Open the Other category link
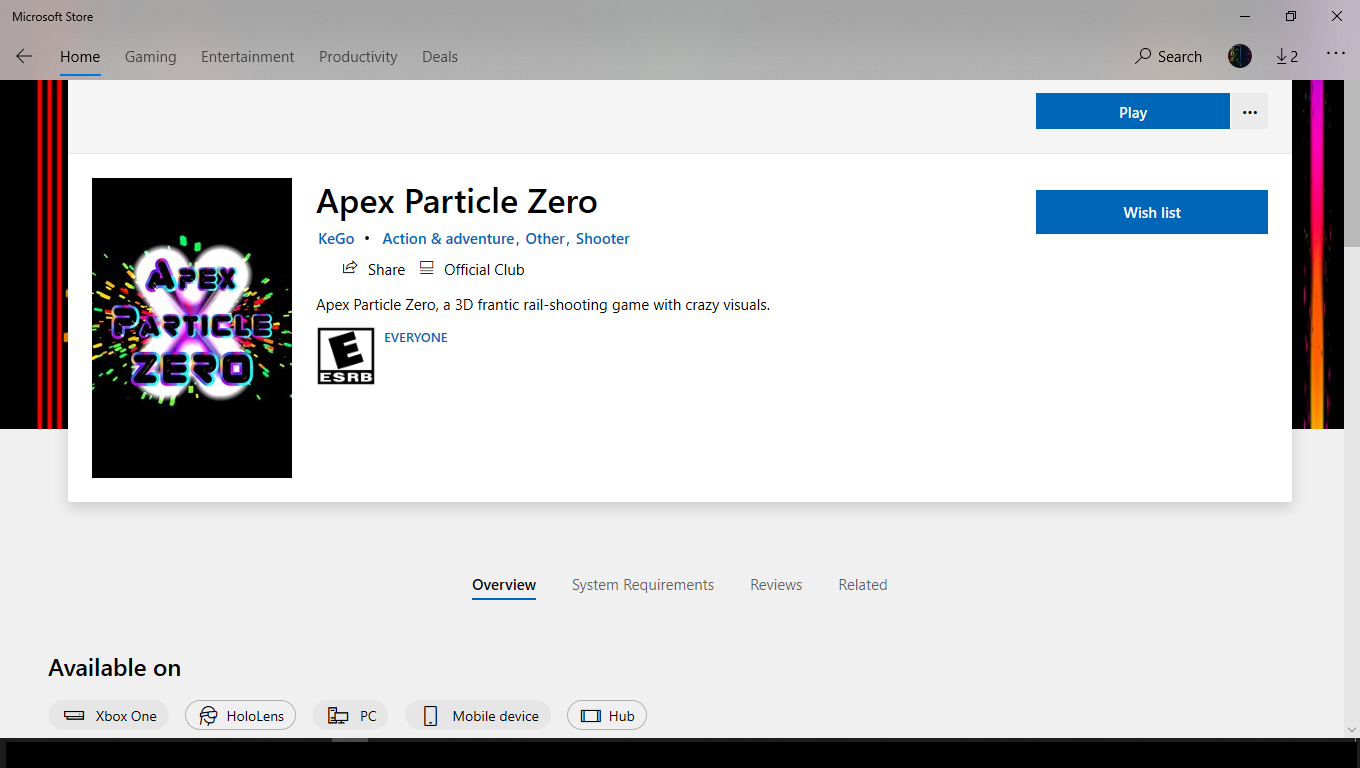1360x768 pixels. tap(545, 239)
